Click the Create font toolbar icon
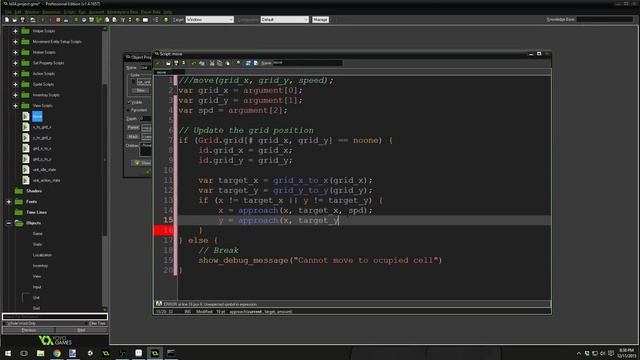 click(122, 20)
